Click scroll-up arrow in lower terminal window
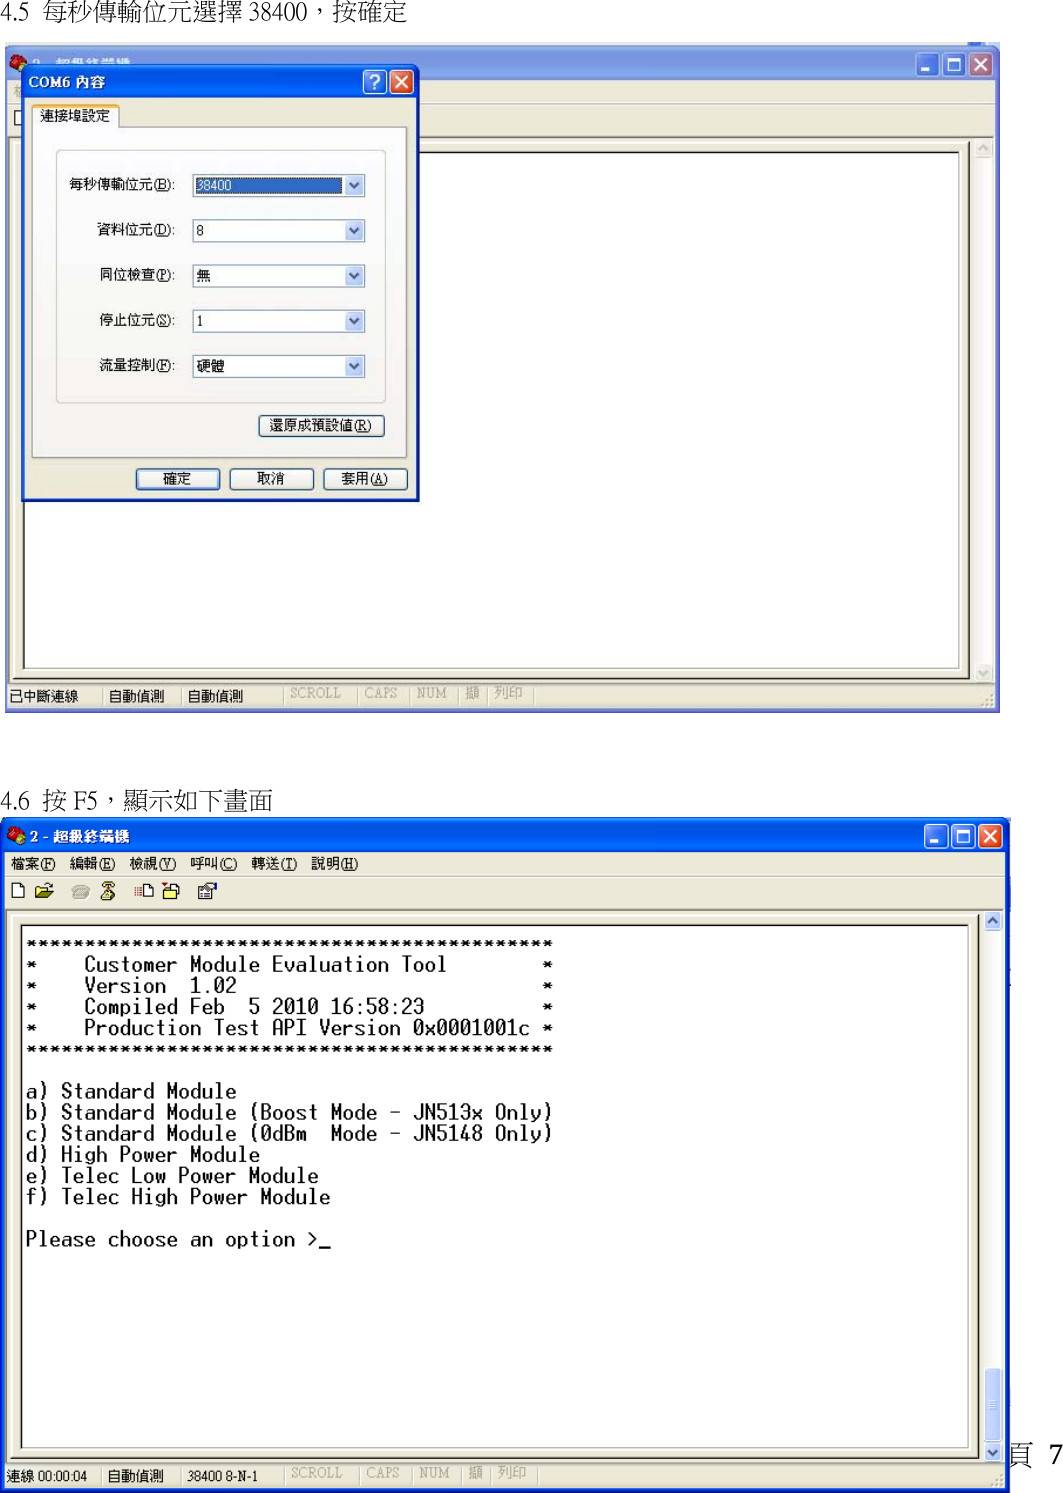The height and width of the screenshot is (1493, 1063). [x=993, y=921]
